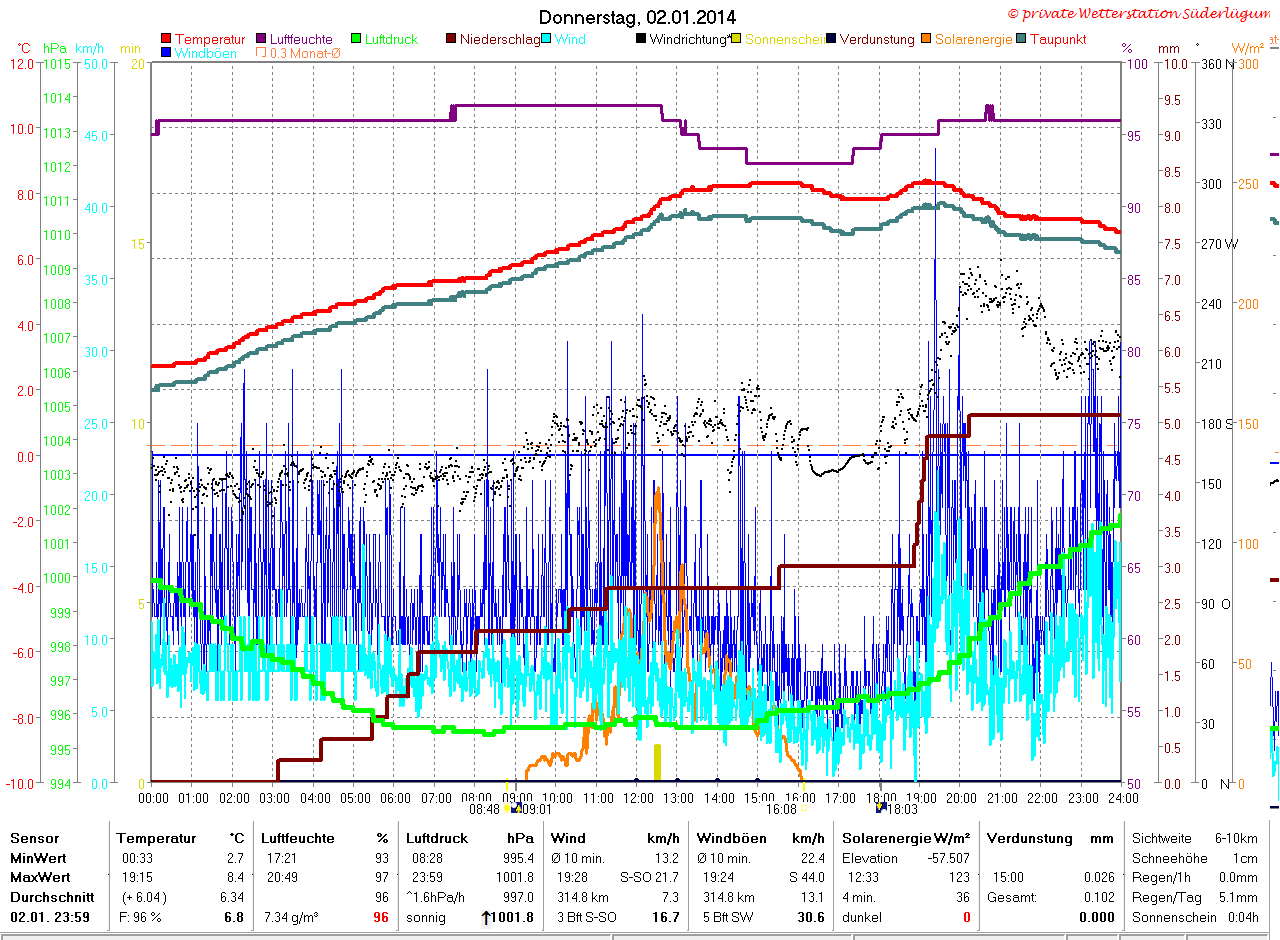The image size is (1280, 940).
Task: Click the moonrise icon beside 09:01
Action: (x=516, y=808)
